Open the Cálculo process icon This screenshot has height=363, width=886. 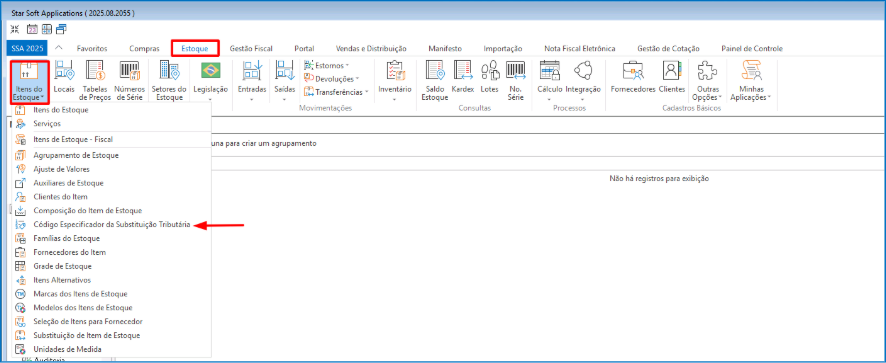(549, 81)
